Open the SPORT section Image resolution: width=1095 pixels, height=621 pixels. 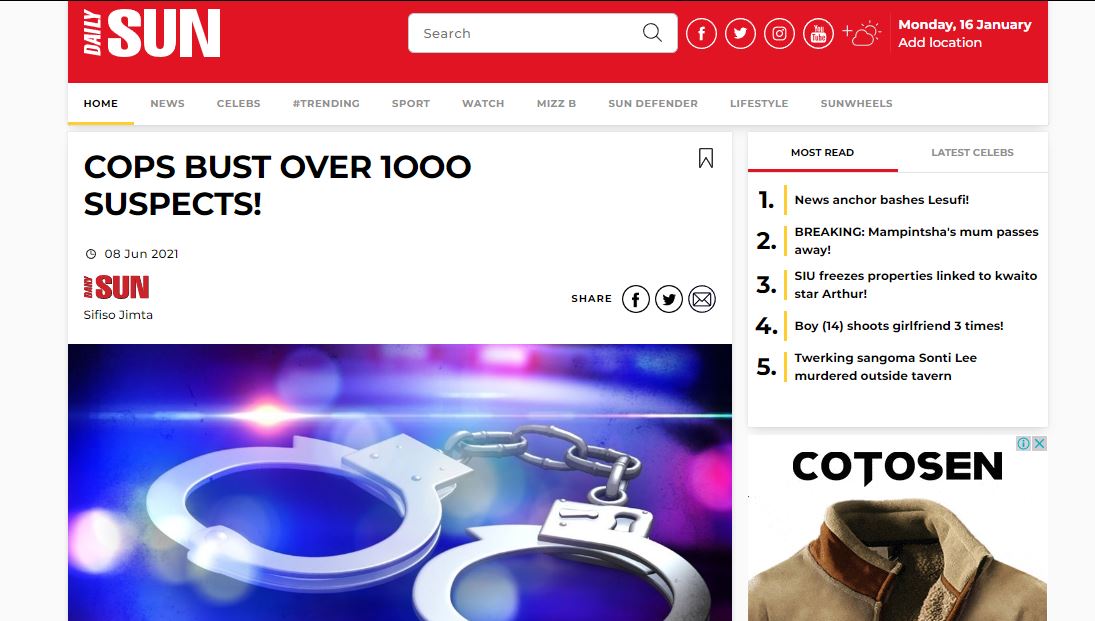(411, 103)
